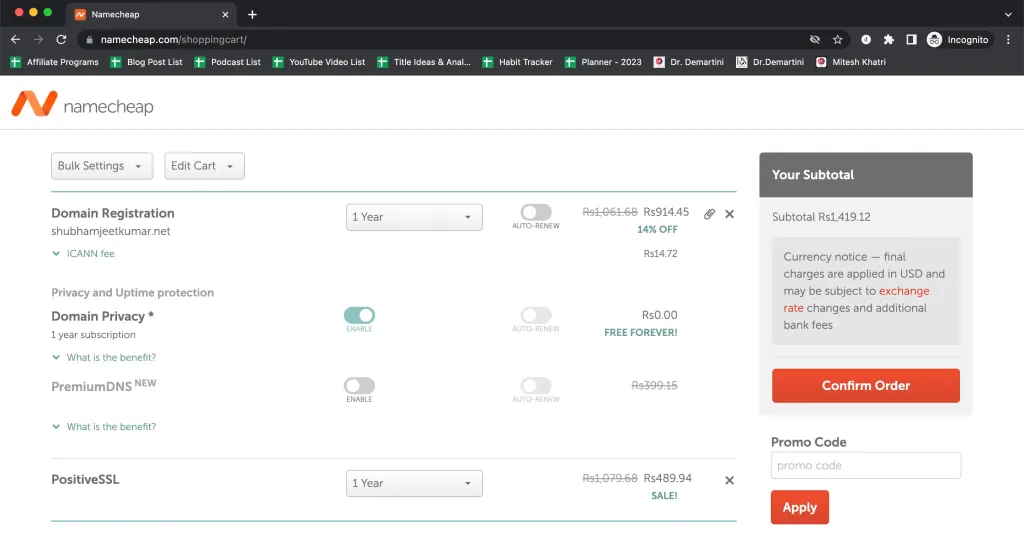Click the Rs489.94 PositiveSSL price
Image resolution: width=1024 pixels, height=540 pixels.
pos(667,479)
